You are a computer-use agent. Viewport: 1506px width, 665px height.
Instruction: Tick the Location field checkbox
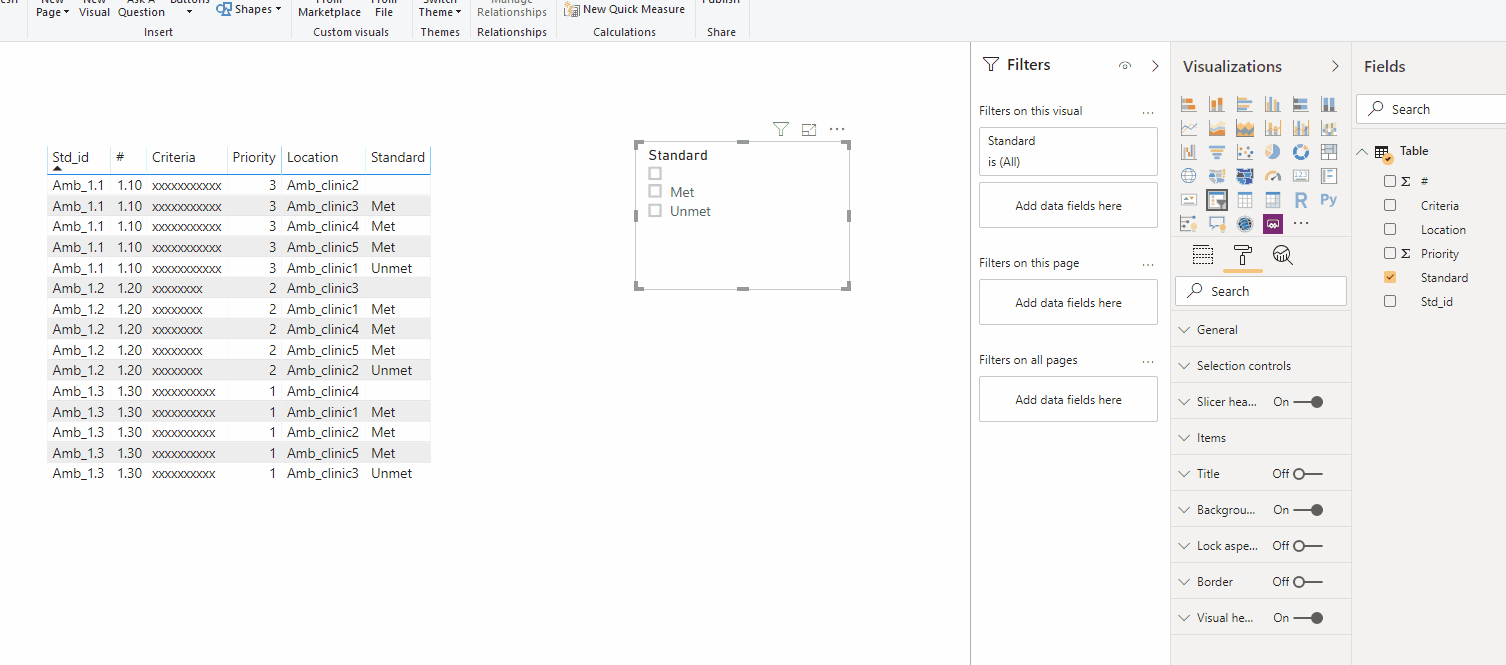1390,229
